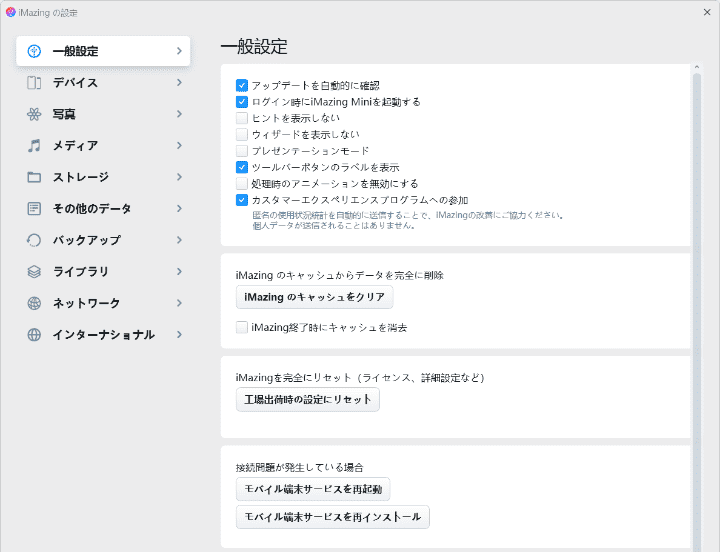Click the ライブラリ row chevron
This screenshot has width=720, height=552.
click(180, 272)
